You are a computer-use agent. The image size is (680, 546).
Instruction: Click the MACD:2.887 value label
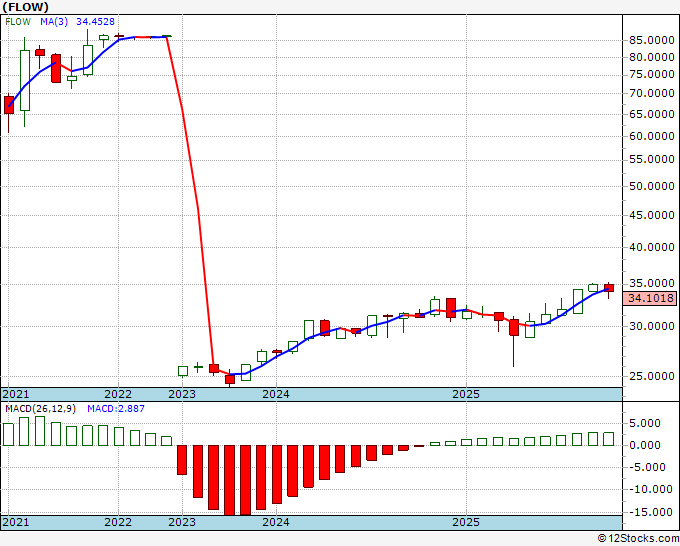pos(116,409)
